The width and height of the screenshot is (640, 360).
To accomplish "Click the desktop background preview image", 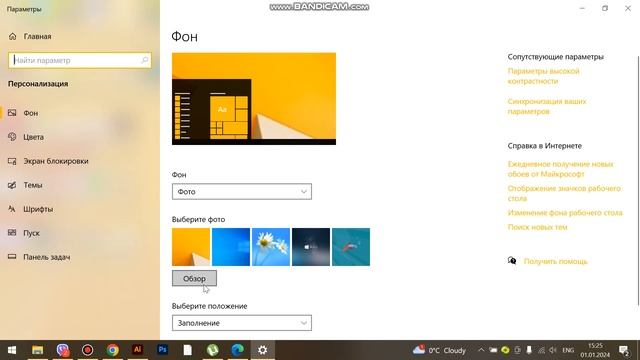I will pos(254,99).
